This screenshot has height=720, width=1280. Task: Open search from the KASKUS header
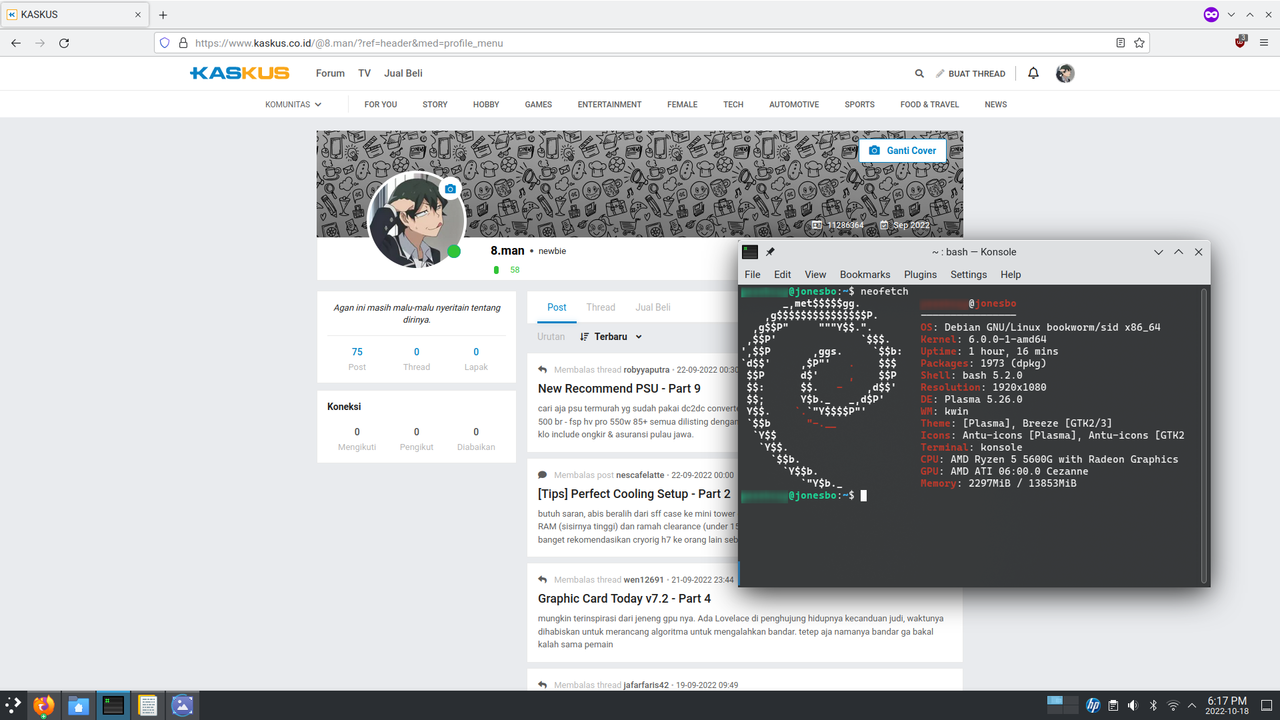[x=919, y=73]
